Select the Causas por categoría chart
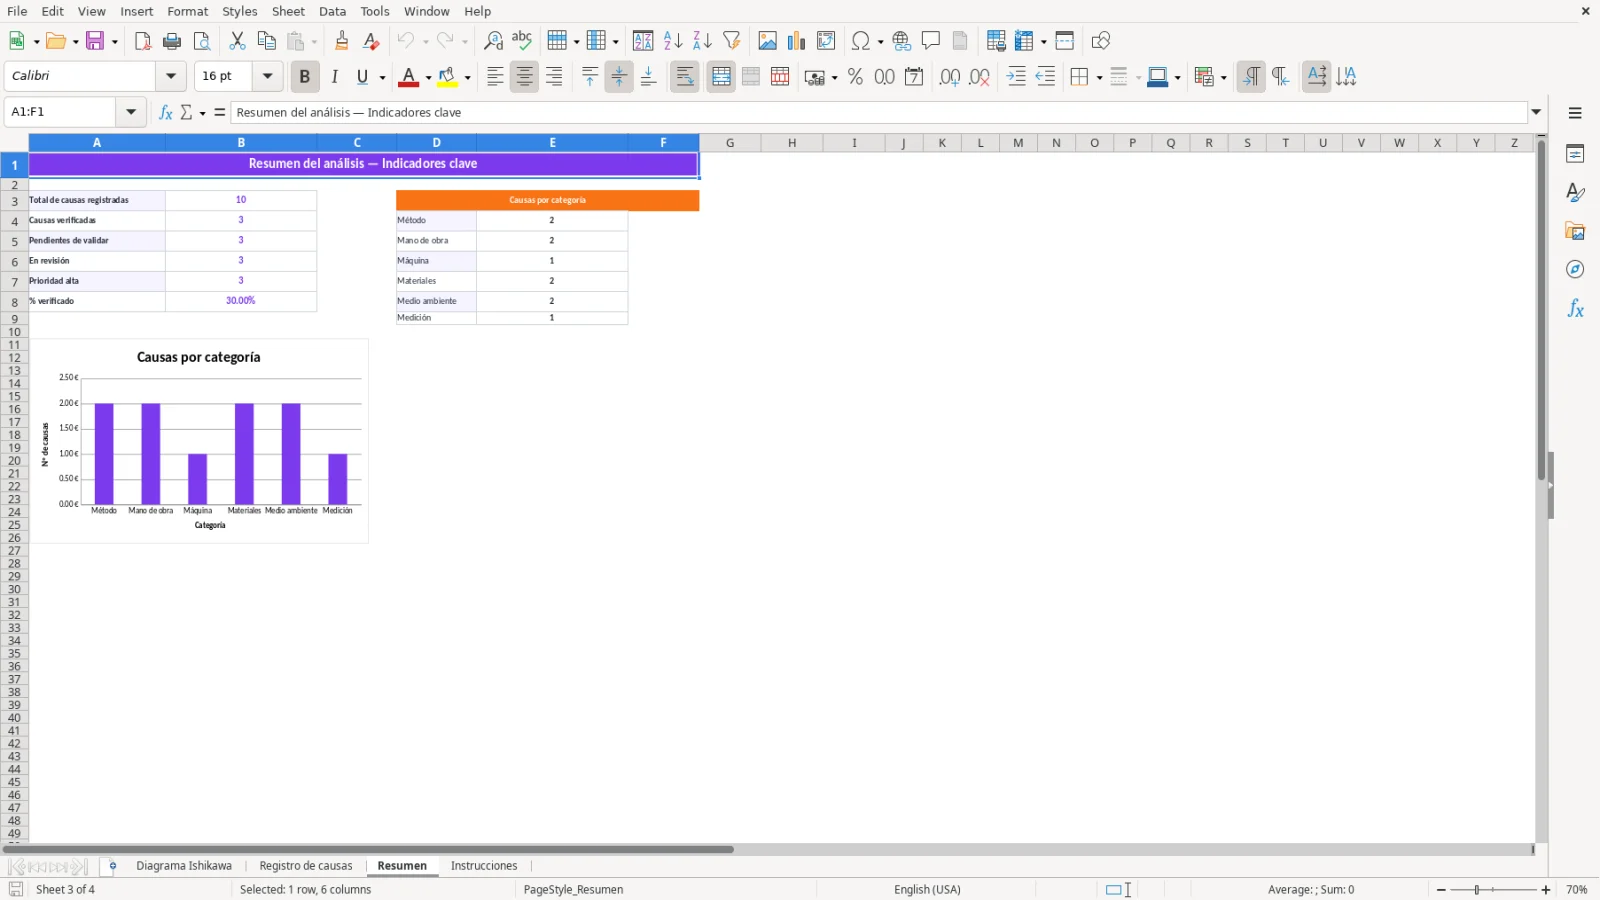The image size is (1600, 900). (199, 441)
